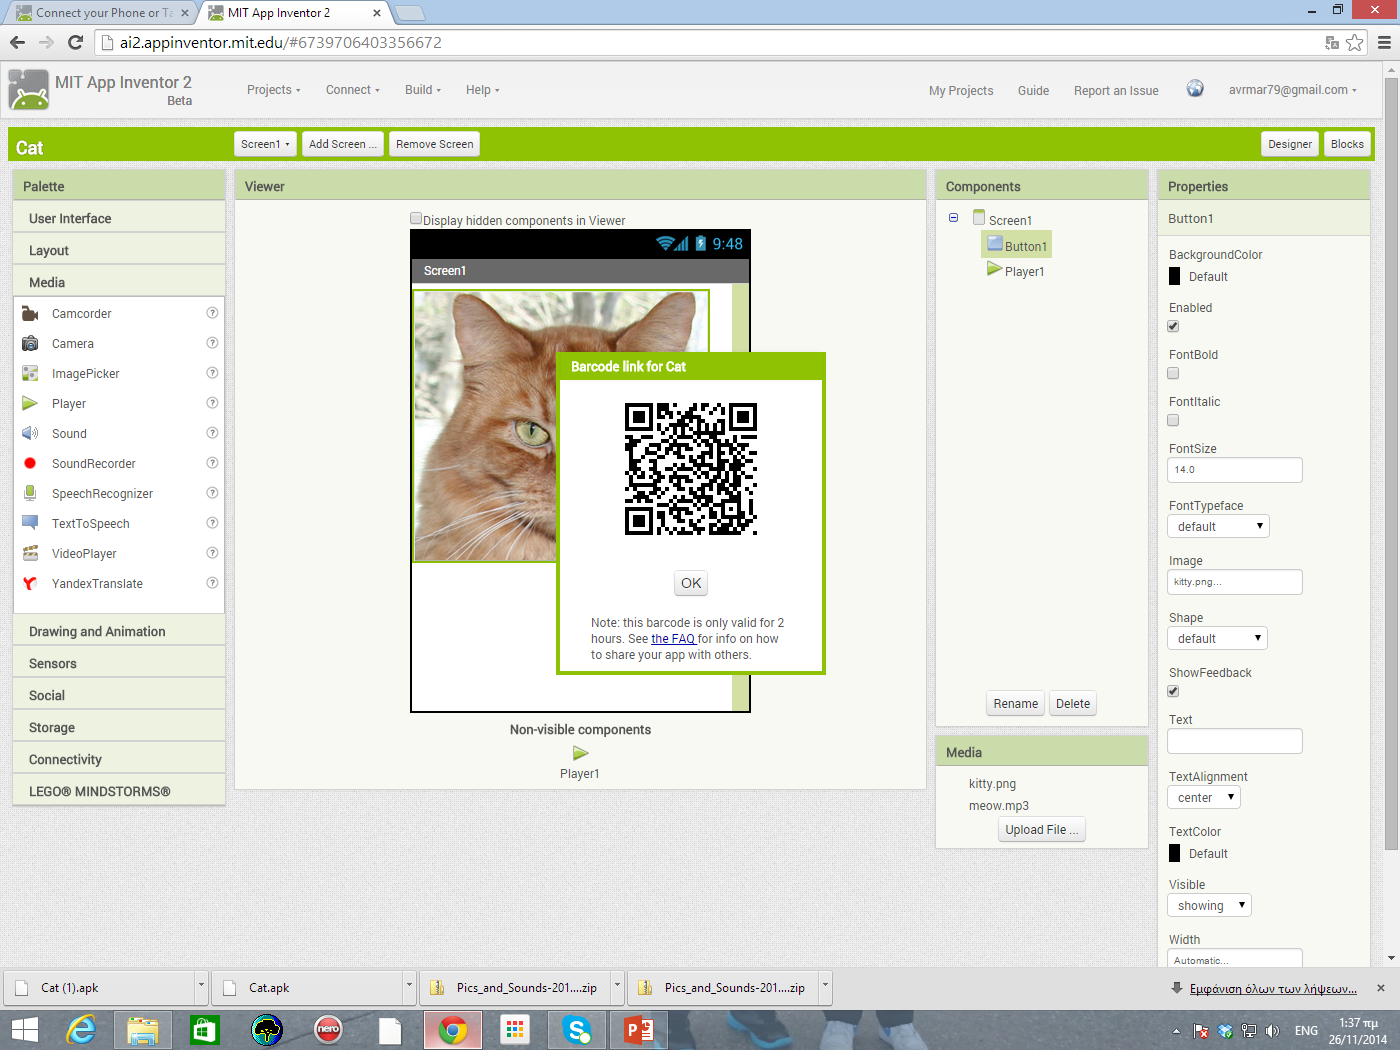The width and height of the screenshot is (1400, 1050).
Task: Uncheck the ShowFeedback checkbox
Action: click(1173, 691)
